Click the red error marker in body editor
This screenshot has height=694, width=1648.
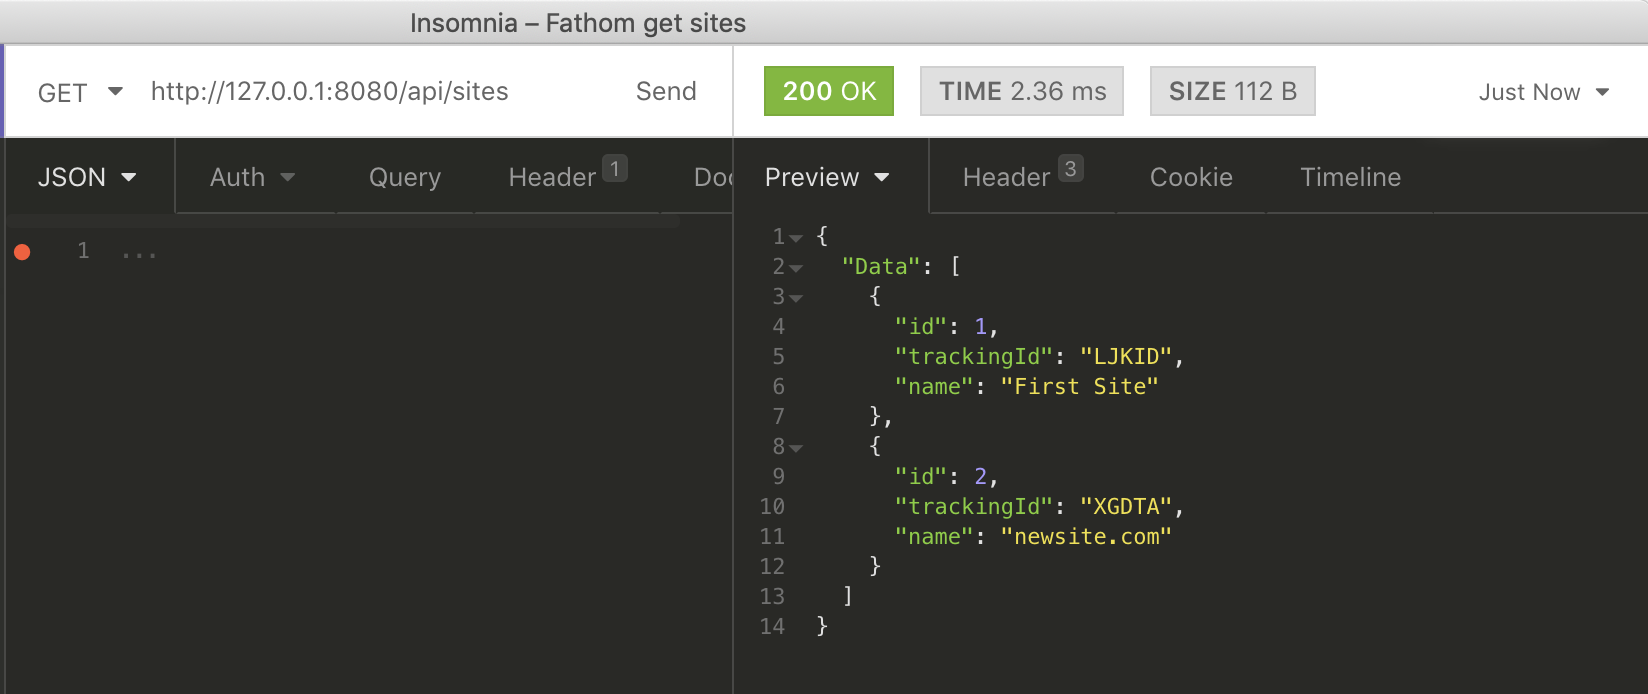22,252
